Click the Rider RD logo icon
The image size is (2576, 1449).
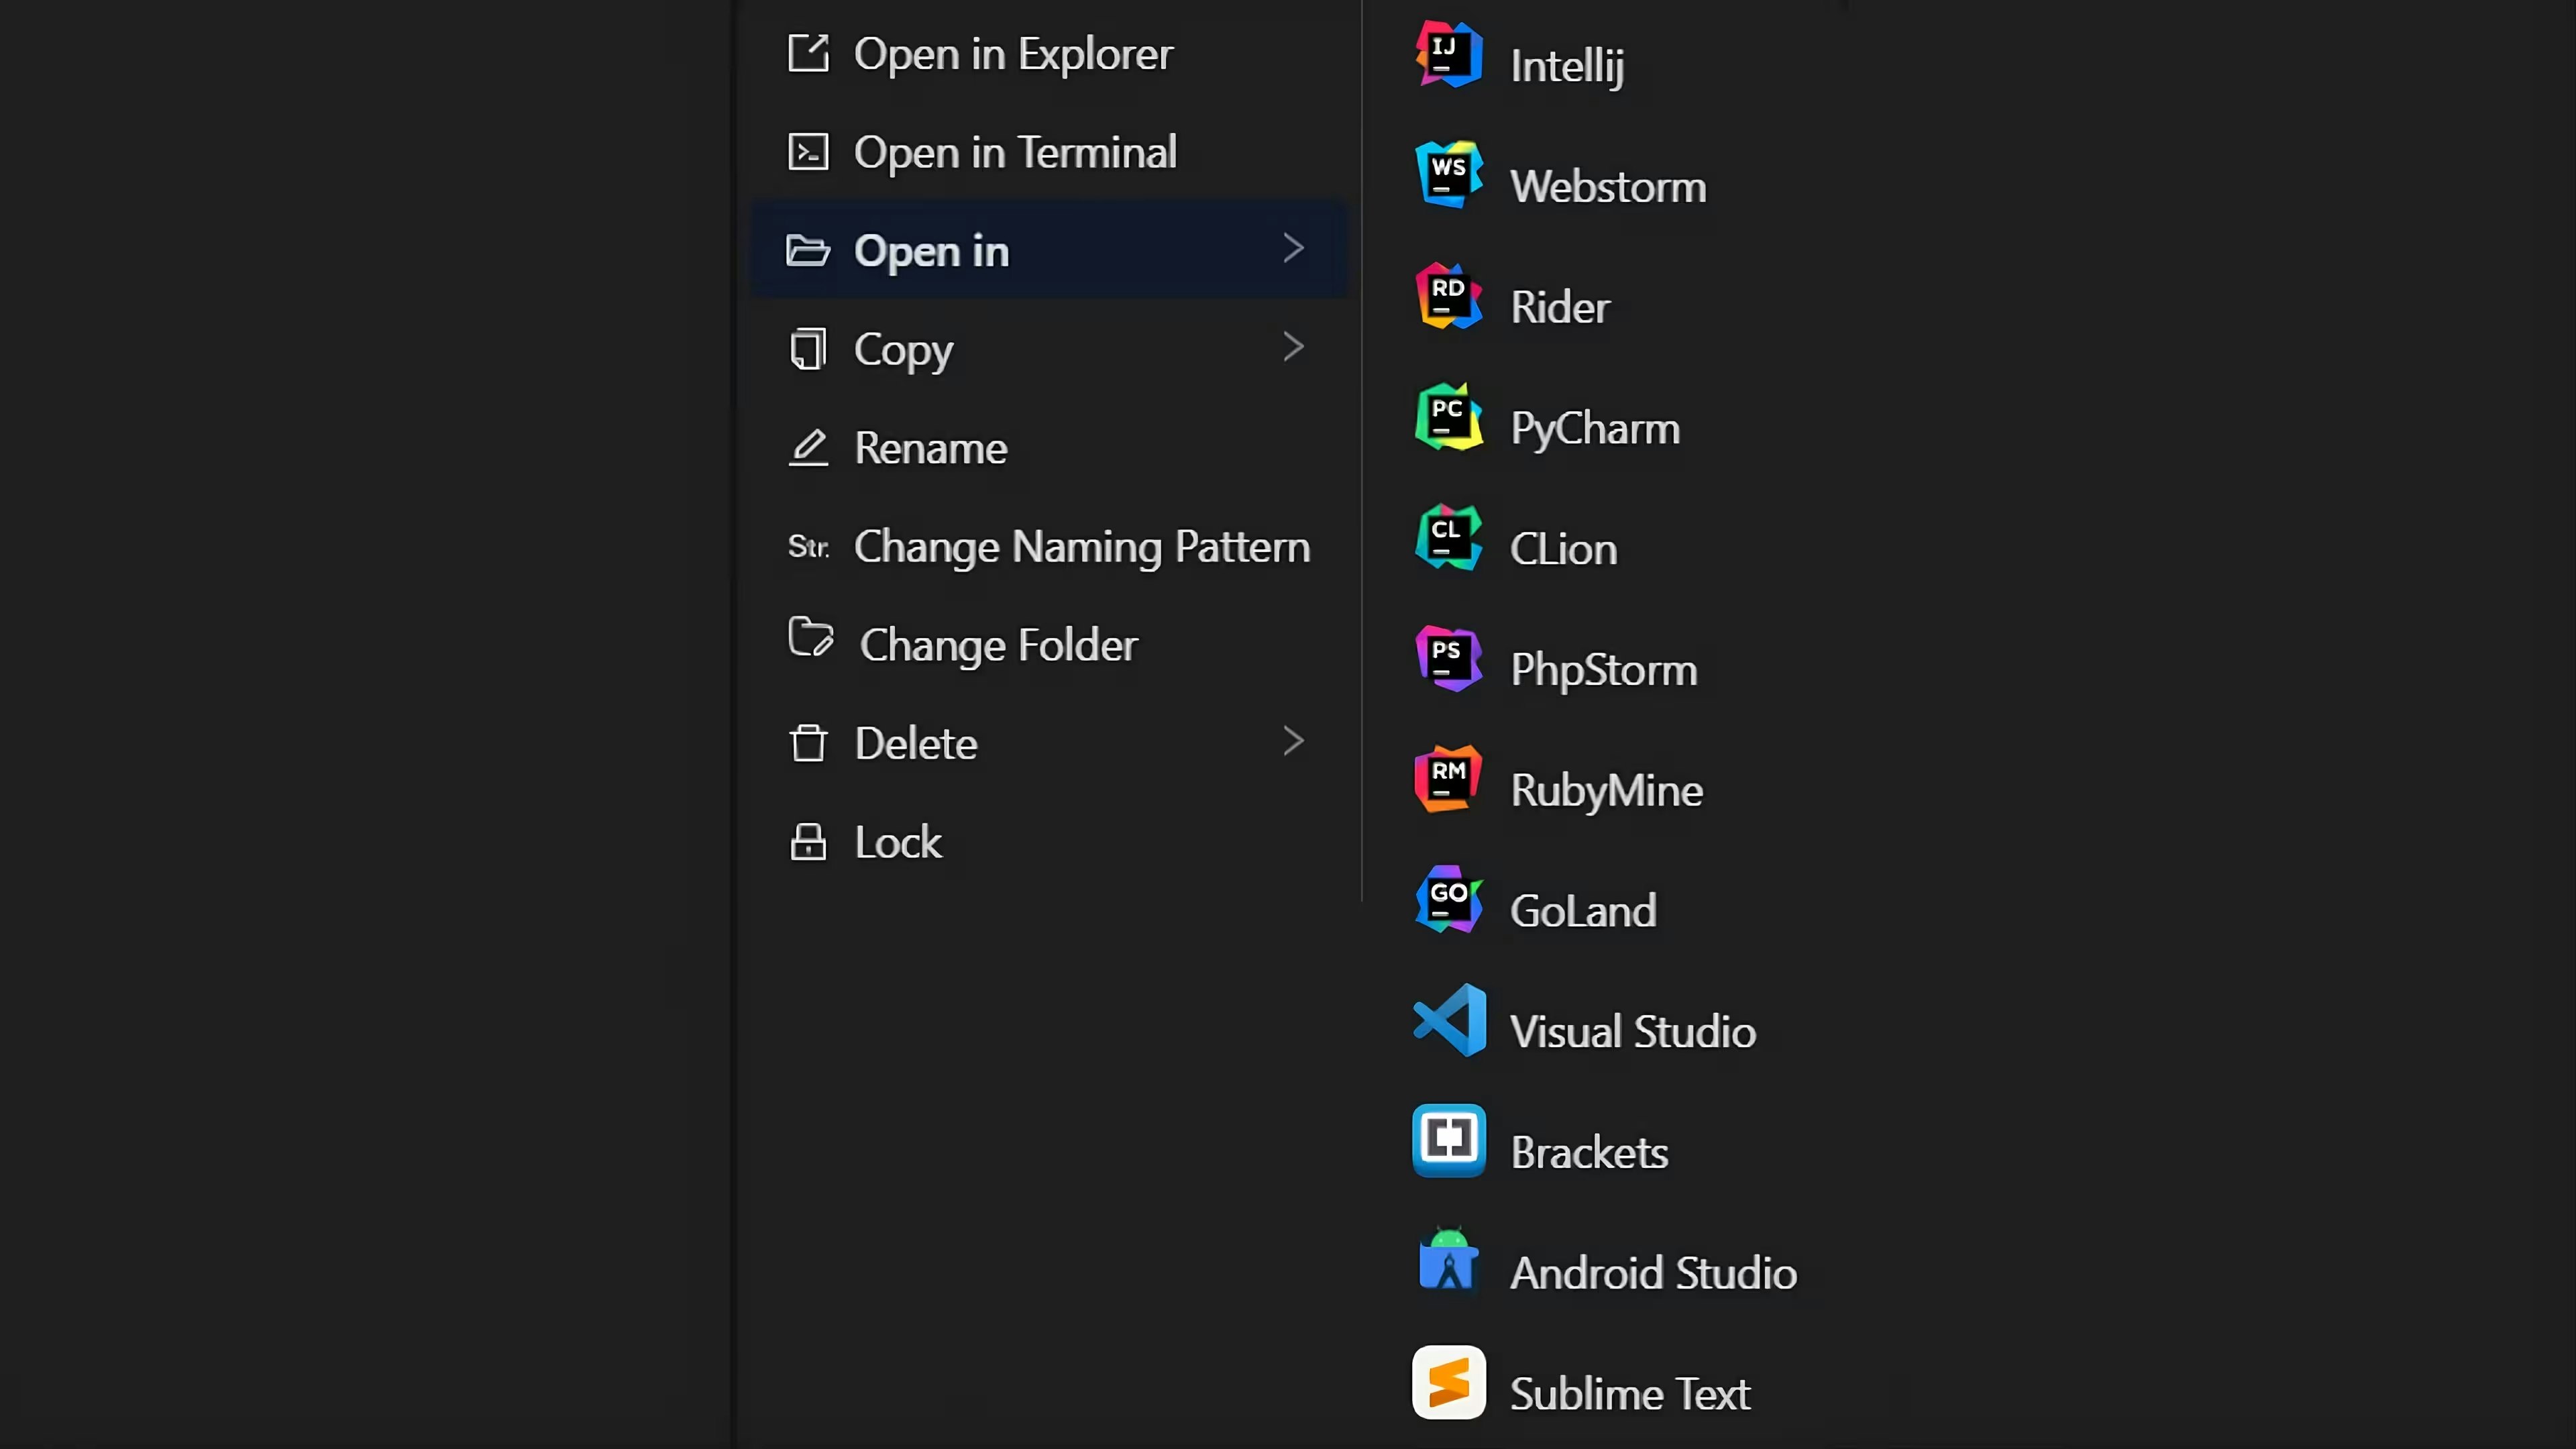point(1448,296)
